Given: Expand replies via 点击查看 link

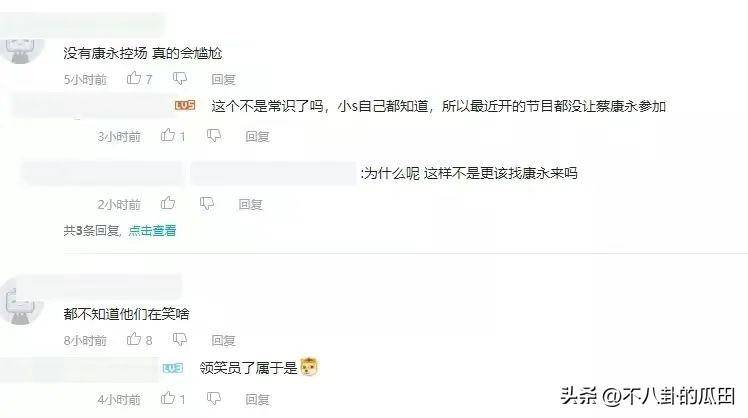Looking at the screenshot, I should (152, 230).
